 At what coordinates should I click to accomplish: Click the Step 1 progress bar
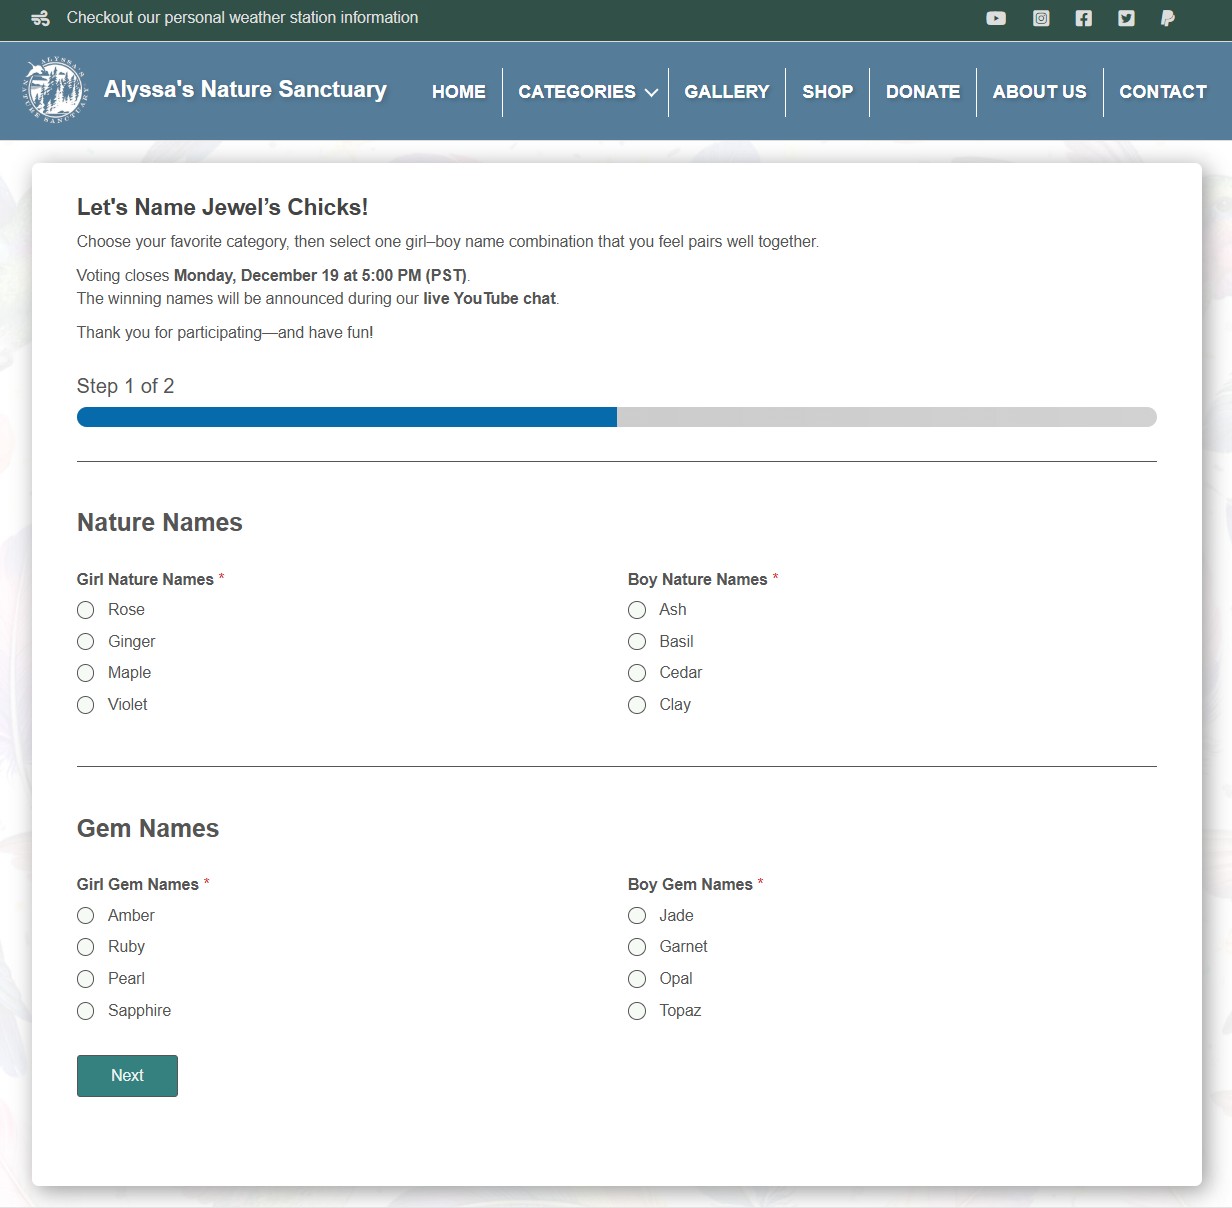[616, 417]
